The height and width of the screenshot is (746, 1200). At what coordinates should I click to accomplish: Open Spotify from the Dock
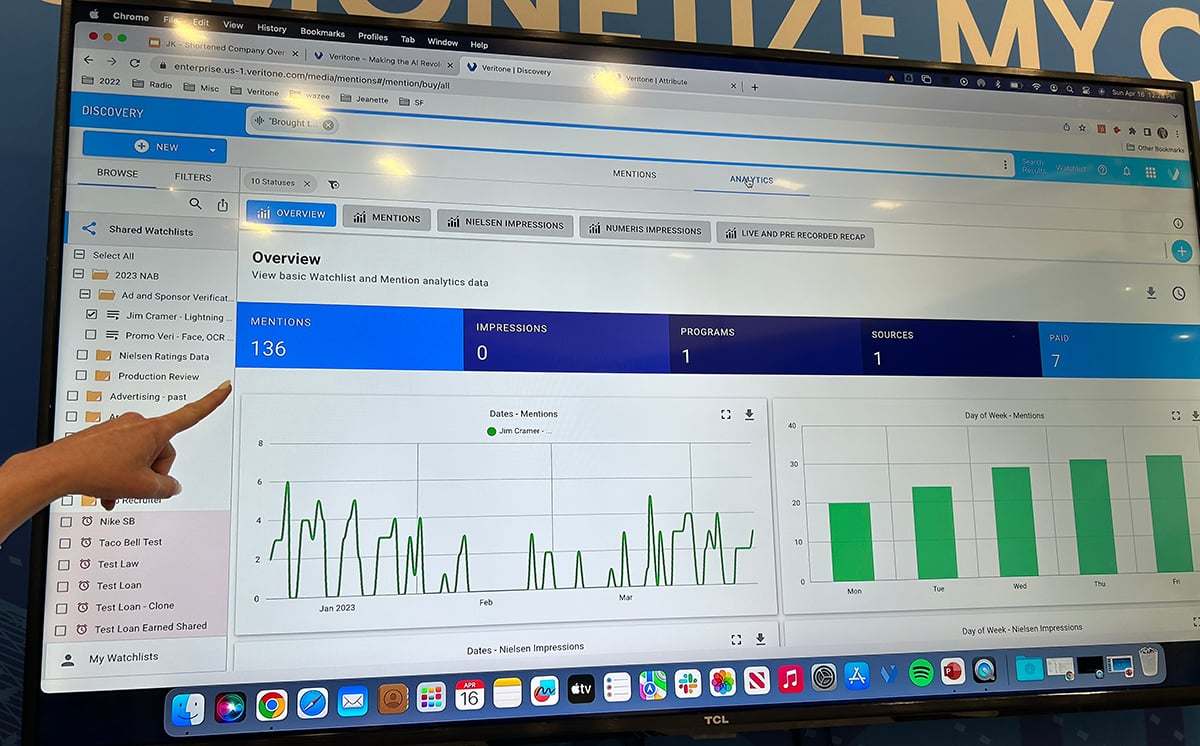click(921, 674)
